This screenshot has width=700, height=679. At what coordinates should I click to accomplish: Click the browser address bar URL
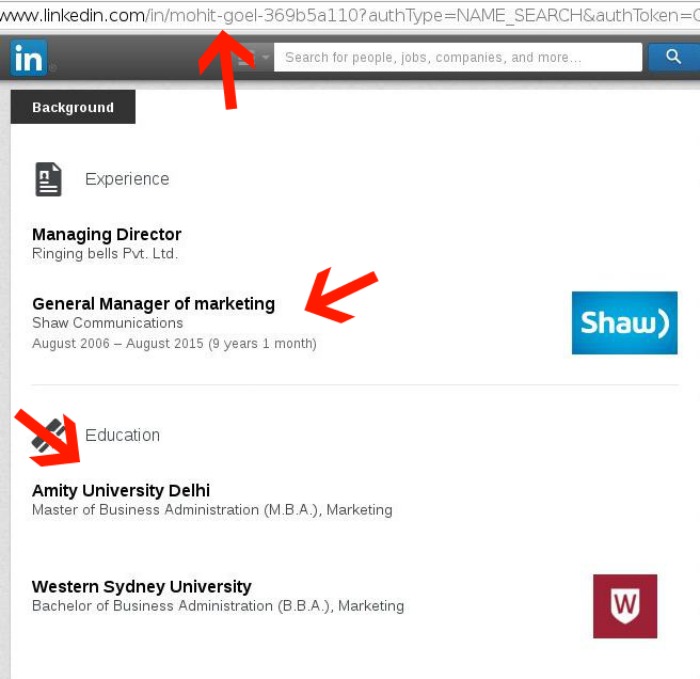pyautogui.click(x=350, y=15)
